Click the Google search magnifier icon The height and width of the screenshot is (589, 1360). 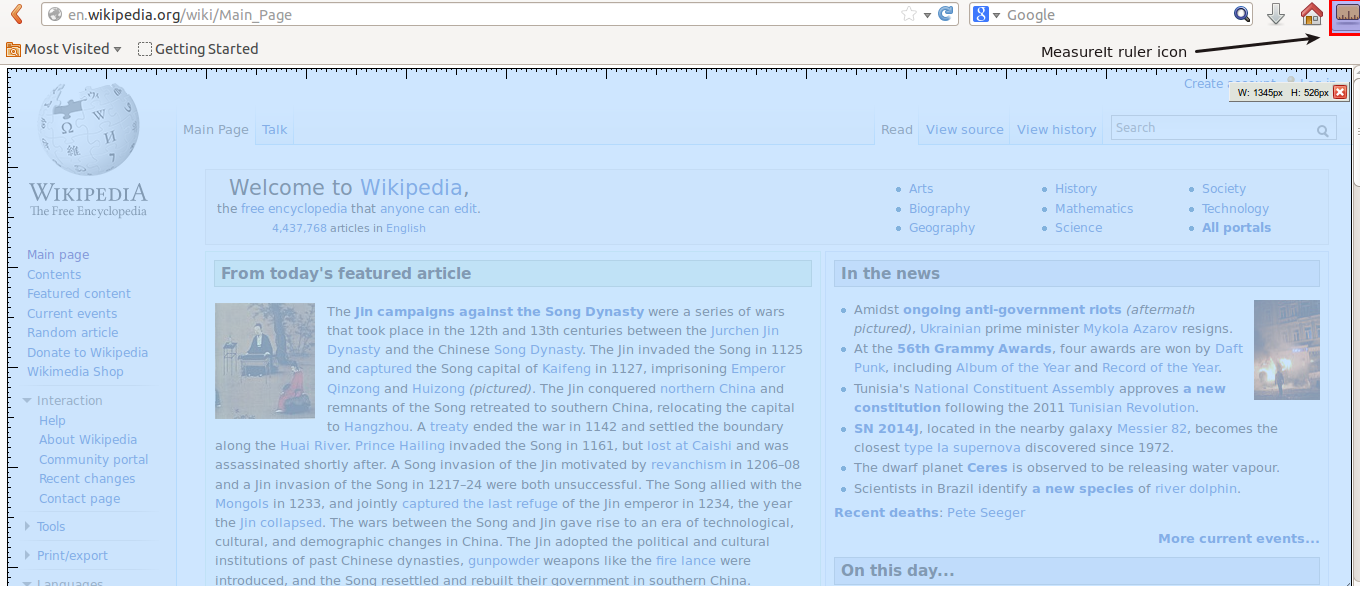click(1242, 15)
